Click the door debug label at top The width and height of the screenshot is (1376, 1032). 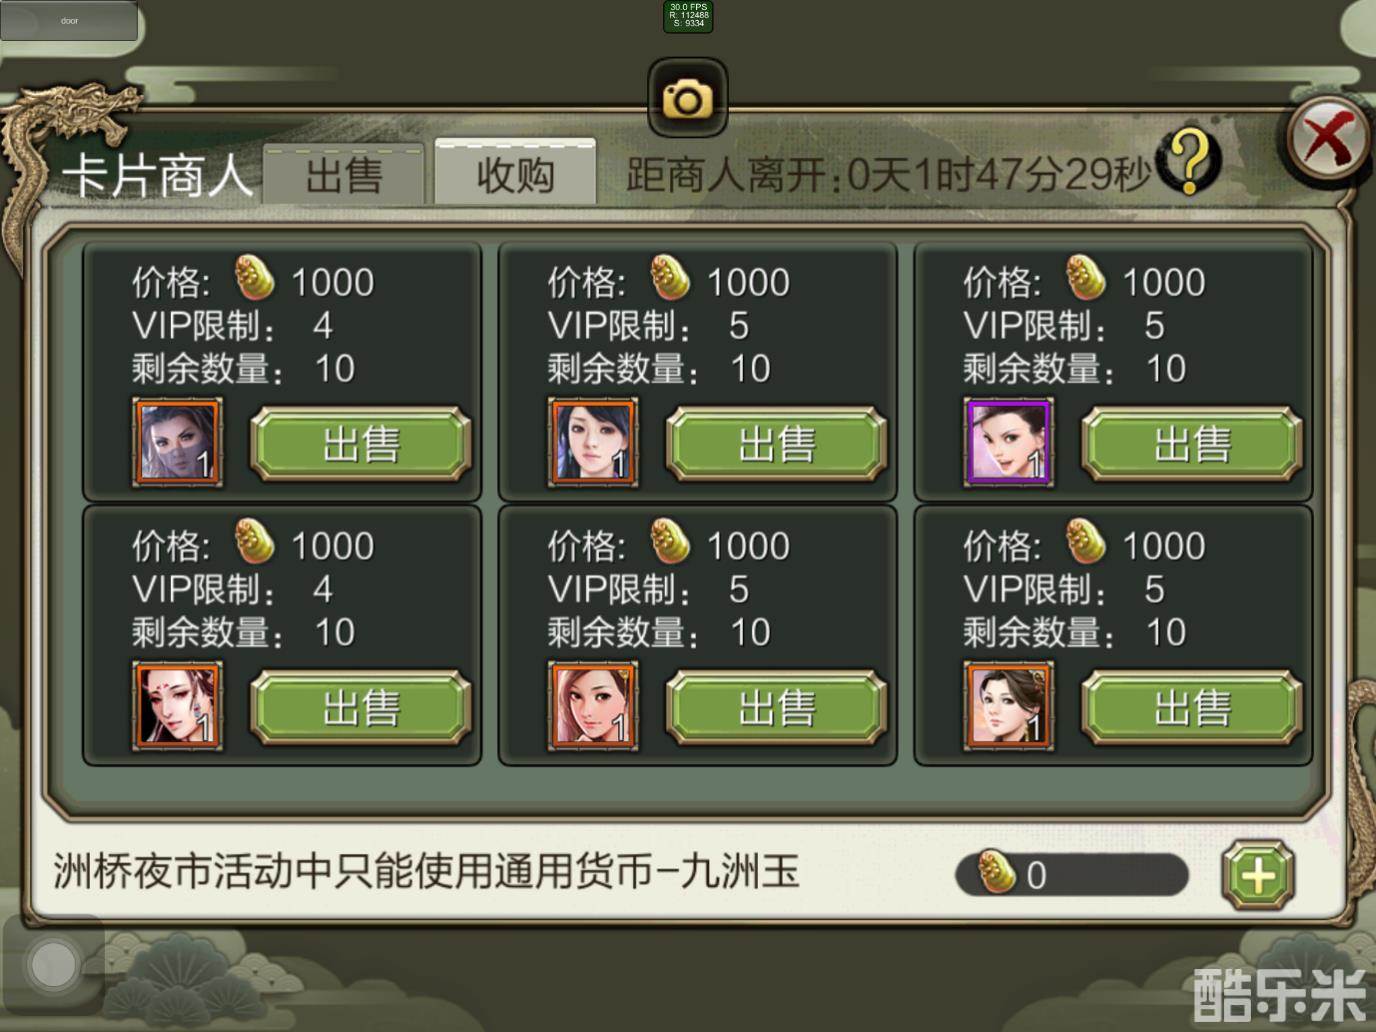coord(69,20)
